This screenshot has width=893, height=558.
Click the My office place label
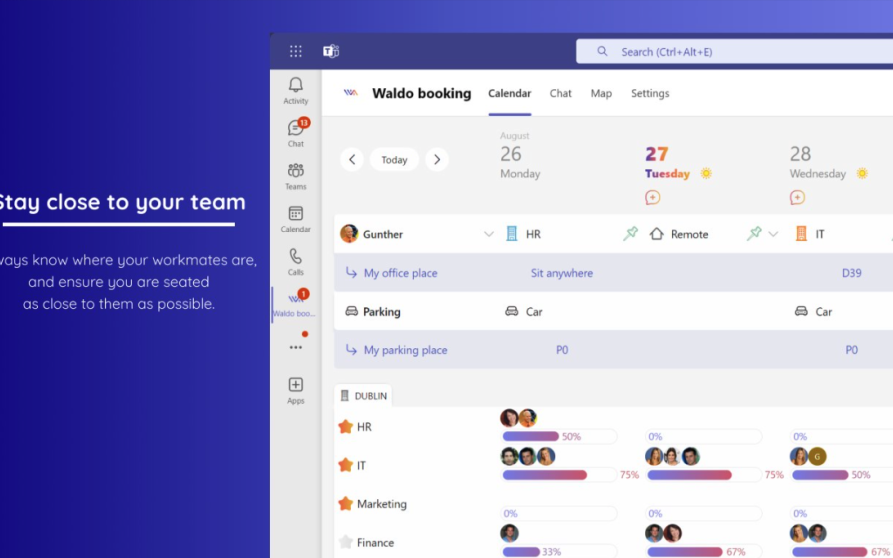tap(400, 273)
